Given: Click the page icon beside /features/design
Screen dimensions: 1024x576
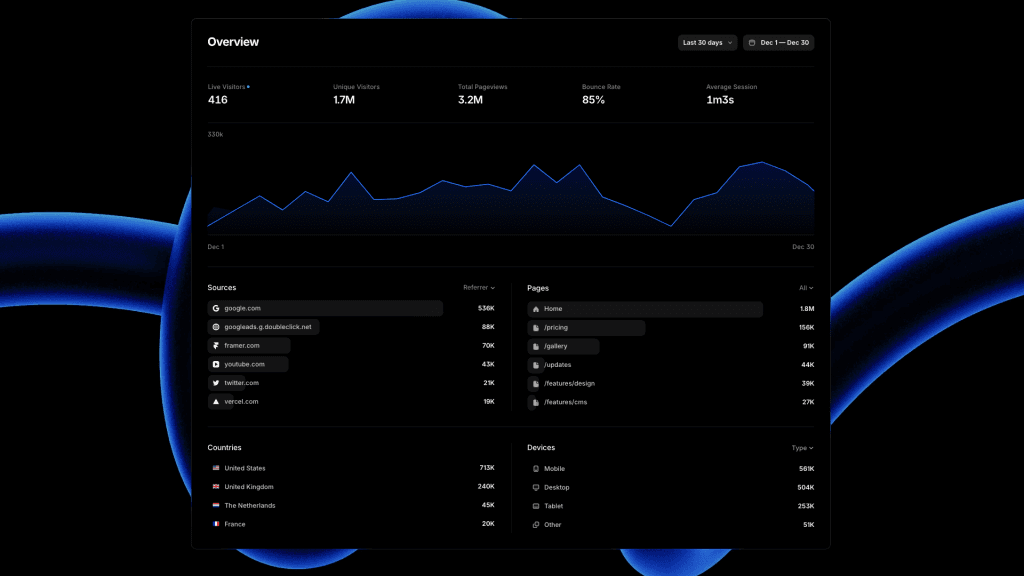Looking at the screenshot, I should [x=536, y=384].
